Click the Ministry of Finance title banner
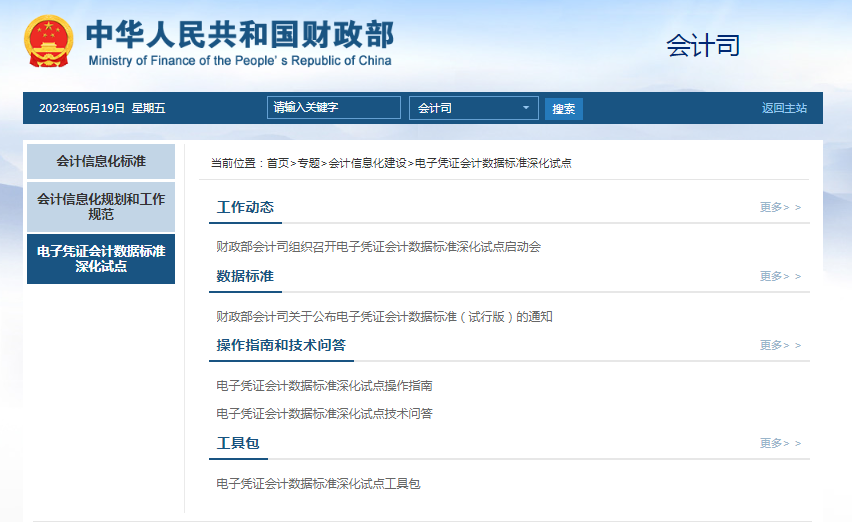The height and width of the screenshot is (522, 852). click(x=240, y=43)
